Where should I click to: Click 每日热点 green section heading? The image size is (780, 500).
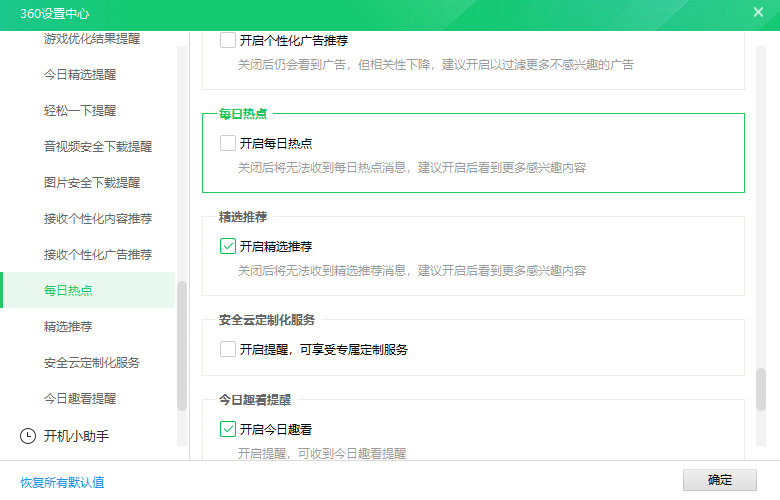[x=243, y=114]
